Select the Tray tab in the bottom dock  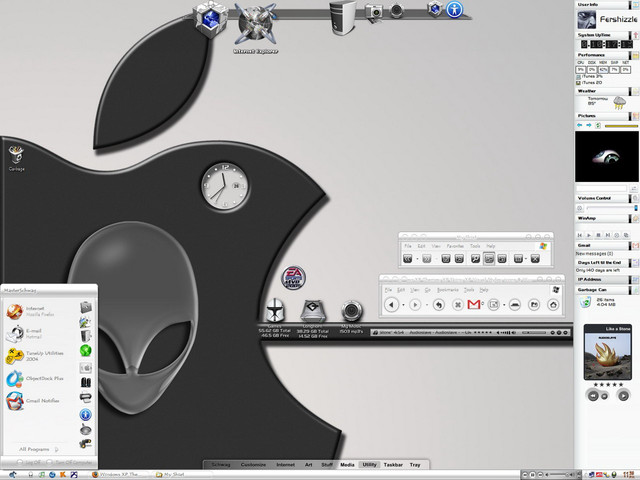(x=415, y=464)
